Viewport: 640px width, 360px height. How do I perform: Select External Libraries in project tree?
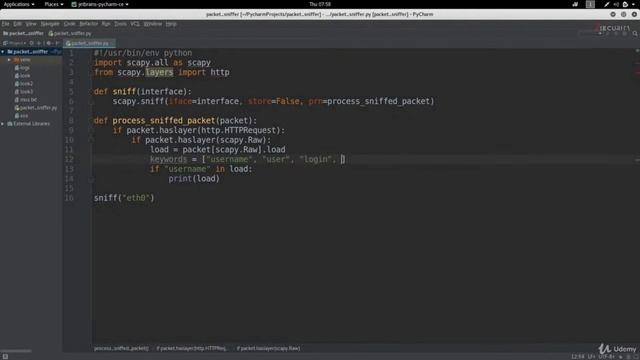click(x=29, y=124)
